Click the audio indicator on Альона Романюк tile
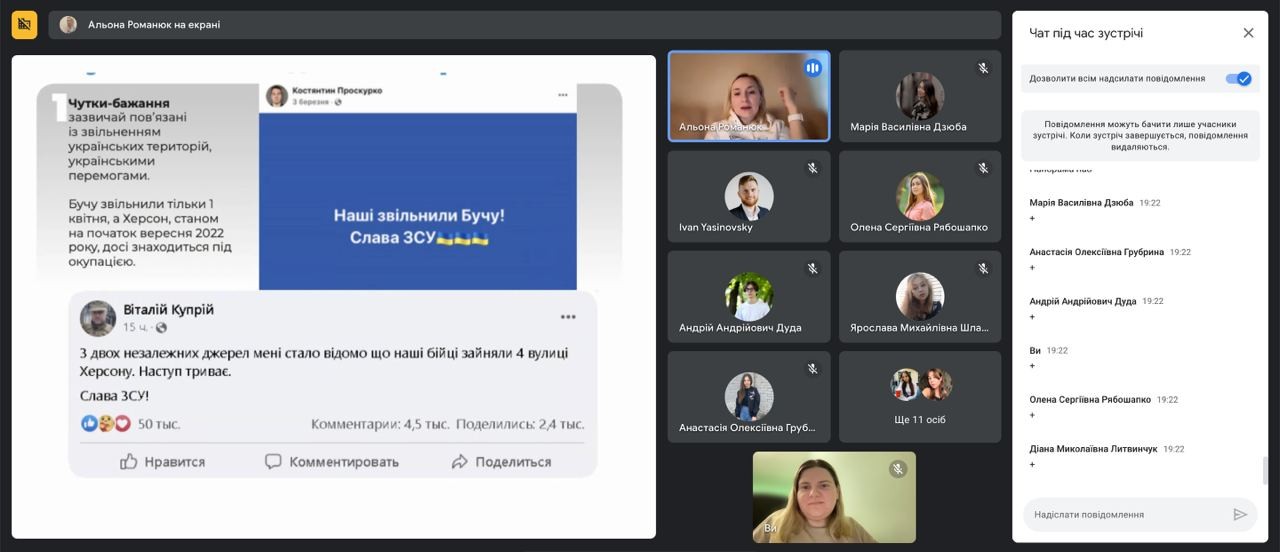This screenshot has height=552, width=1280. click(x=813, y=68)
